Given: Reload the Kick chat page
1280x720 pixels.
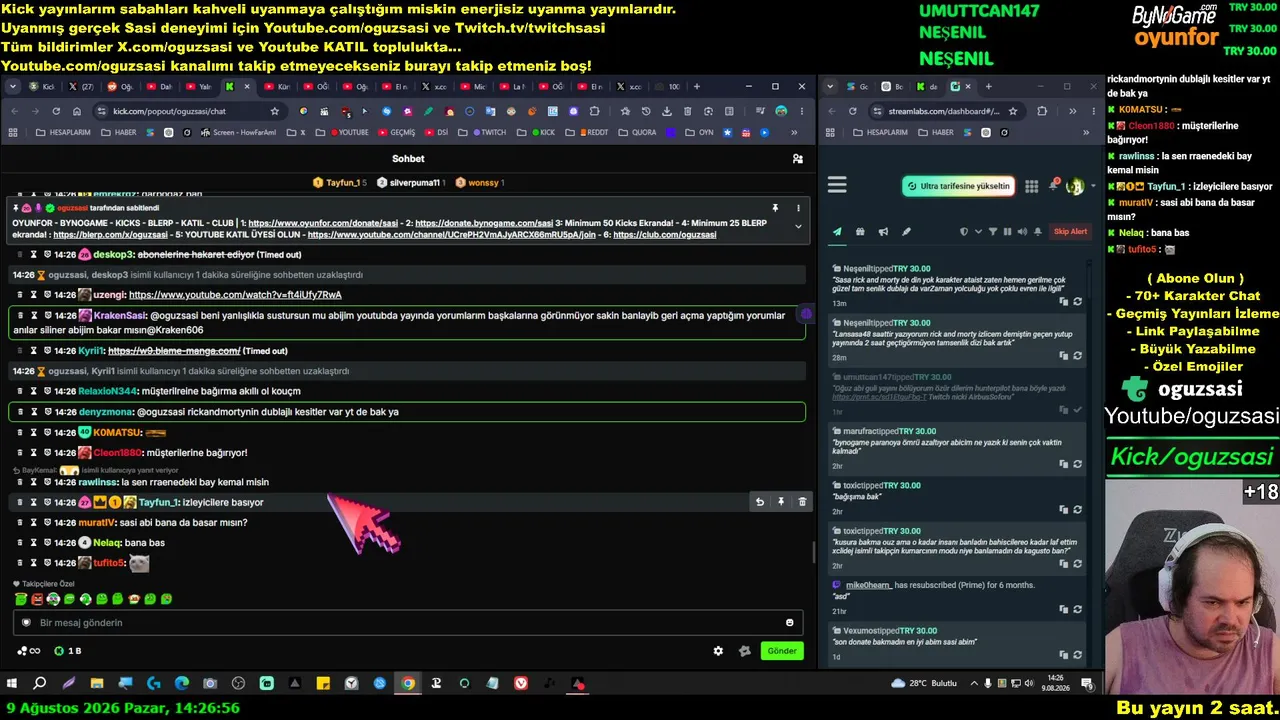Looking at the screenshot, I should pos(56,111).
